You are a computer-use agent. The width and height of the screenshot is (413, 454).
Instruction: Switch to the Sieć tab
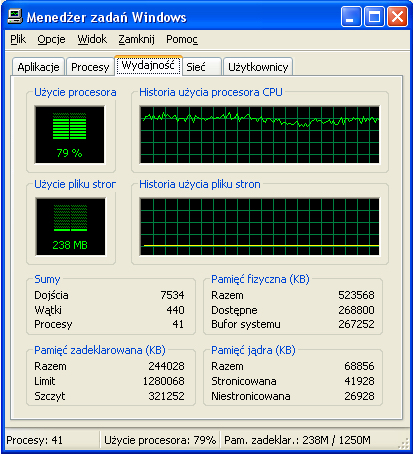[x=202, y=67]
